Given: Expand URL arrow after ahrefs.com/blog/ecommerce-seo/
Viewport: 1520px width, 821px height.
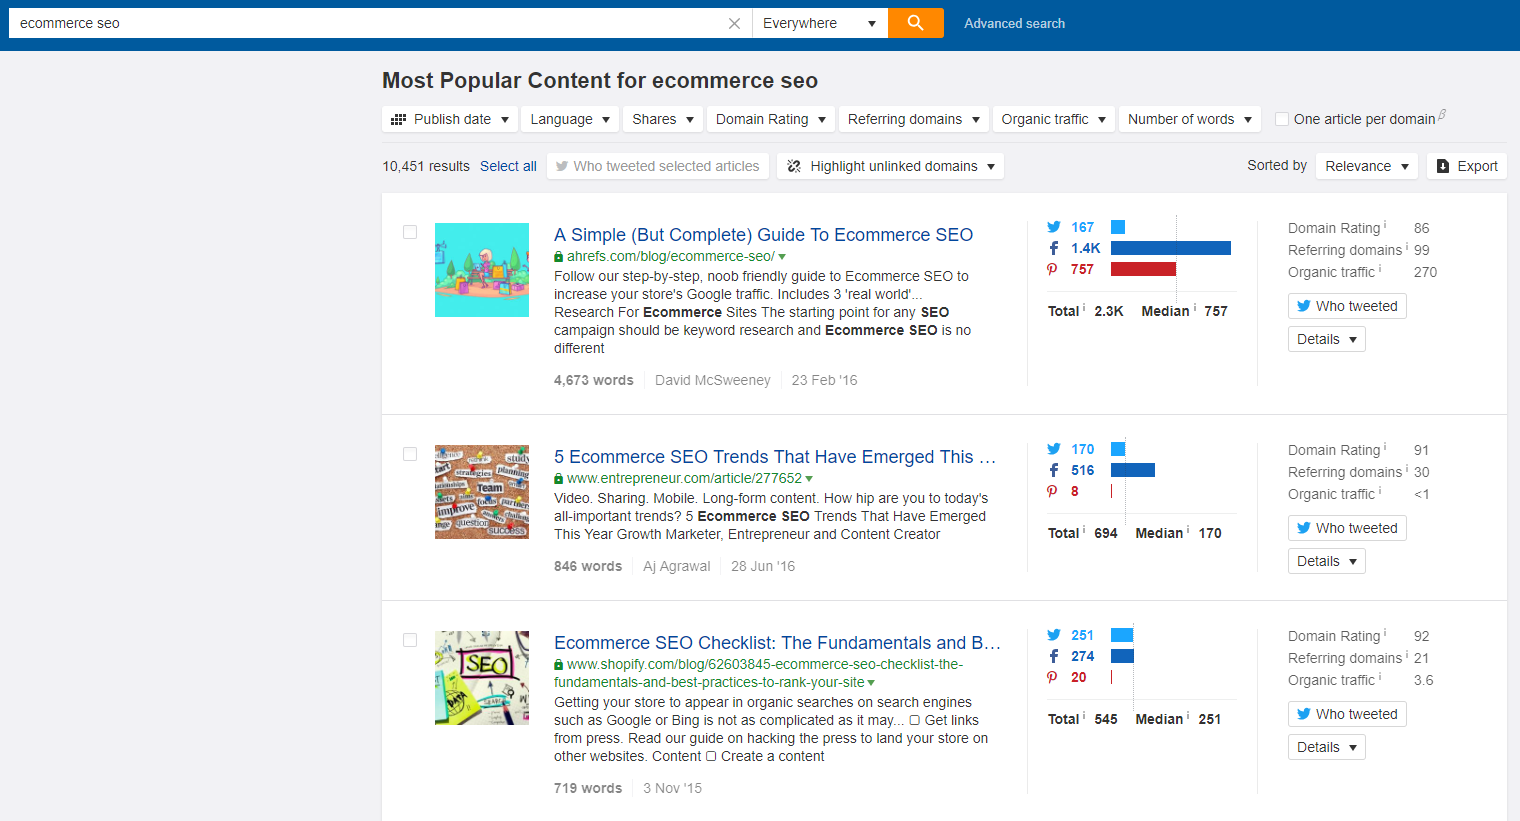Looking at the screenshot, I should (x=782, y=257).
